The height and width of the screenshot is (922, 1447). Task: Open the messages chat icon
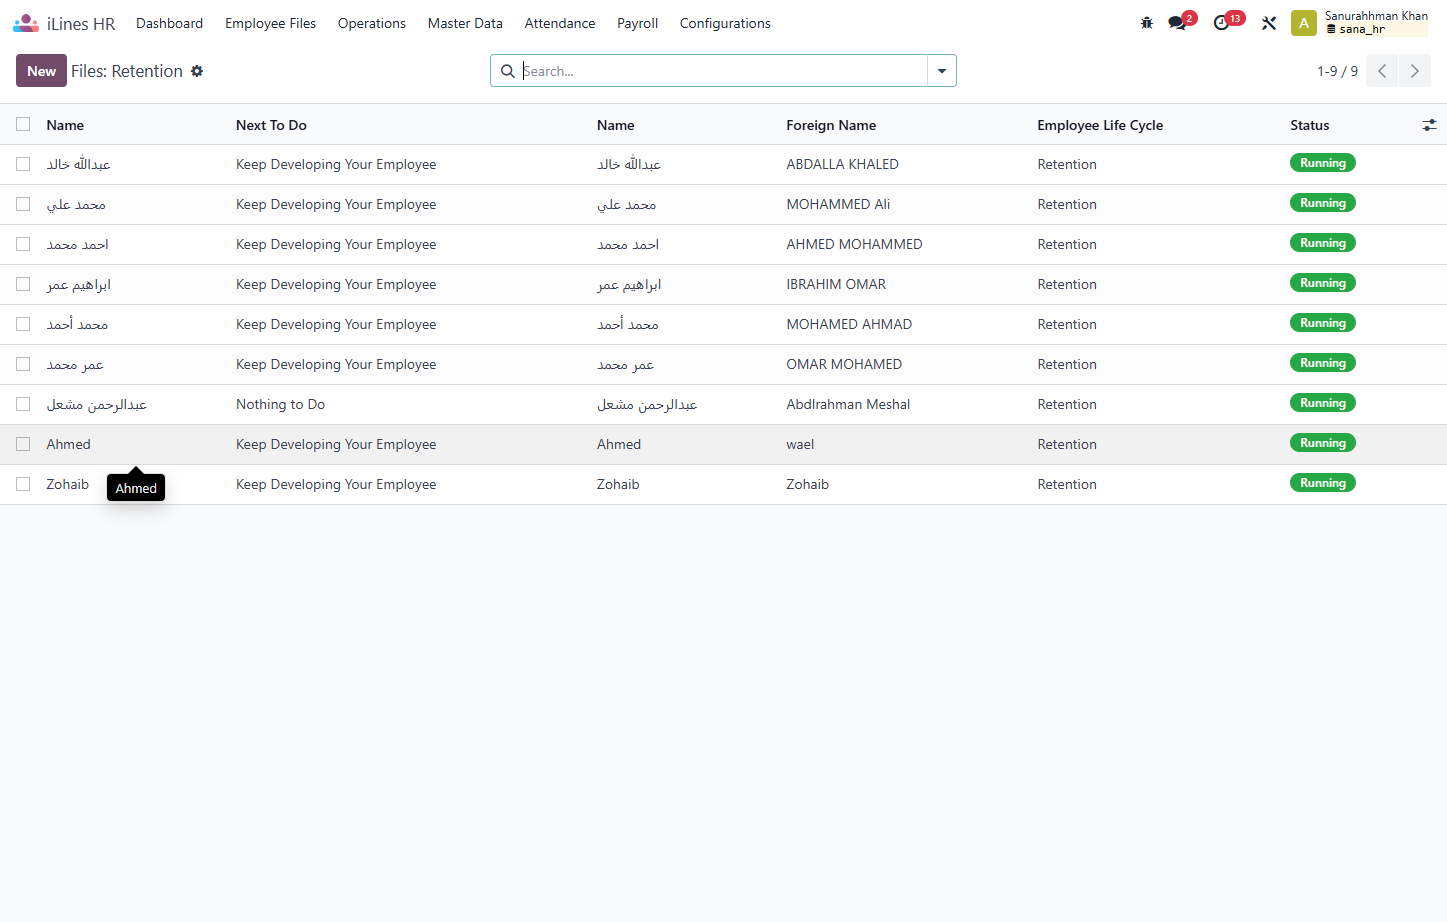1178,23
